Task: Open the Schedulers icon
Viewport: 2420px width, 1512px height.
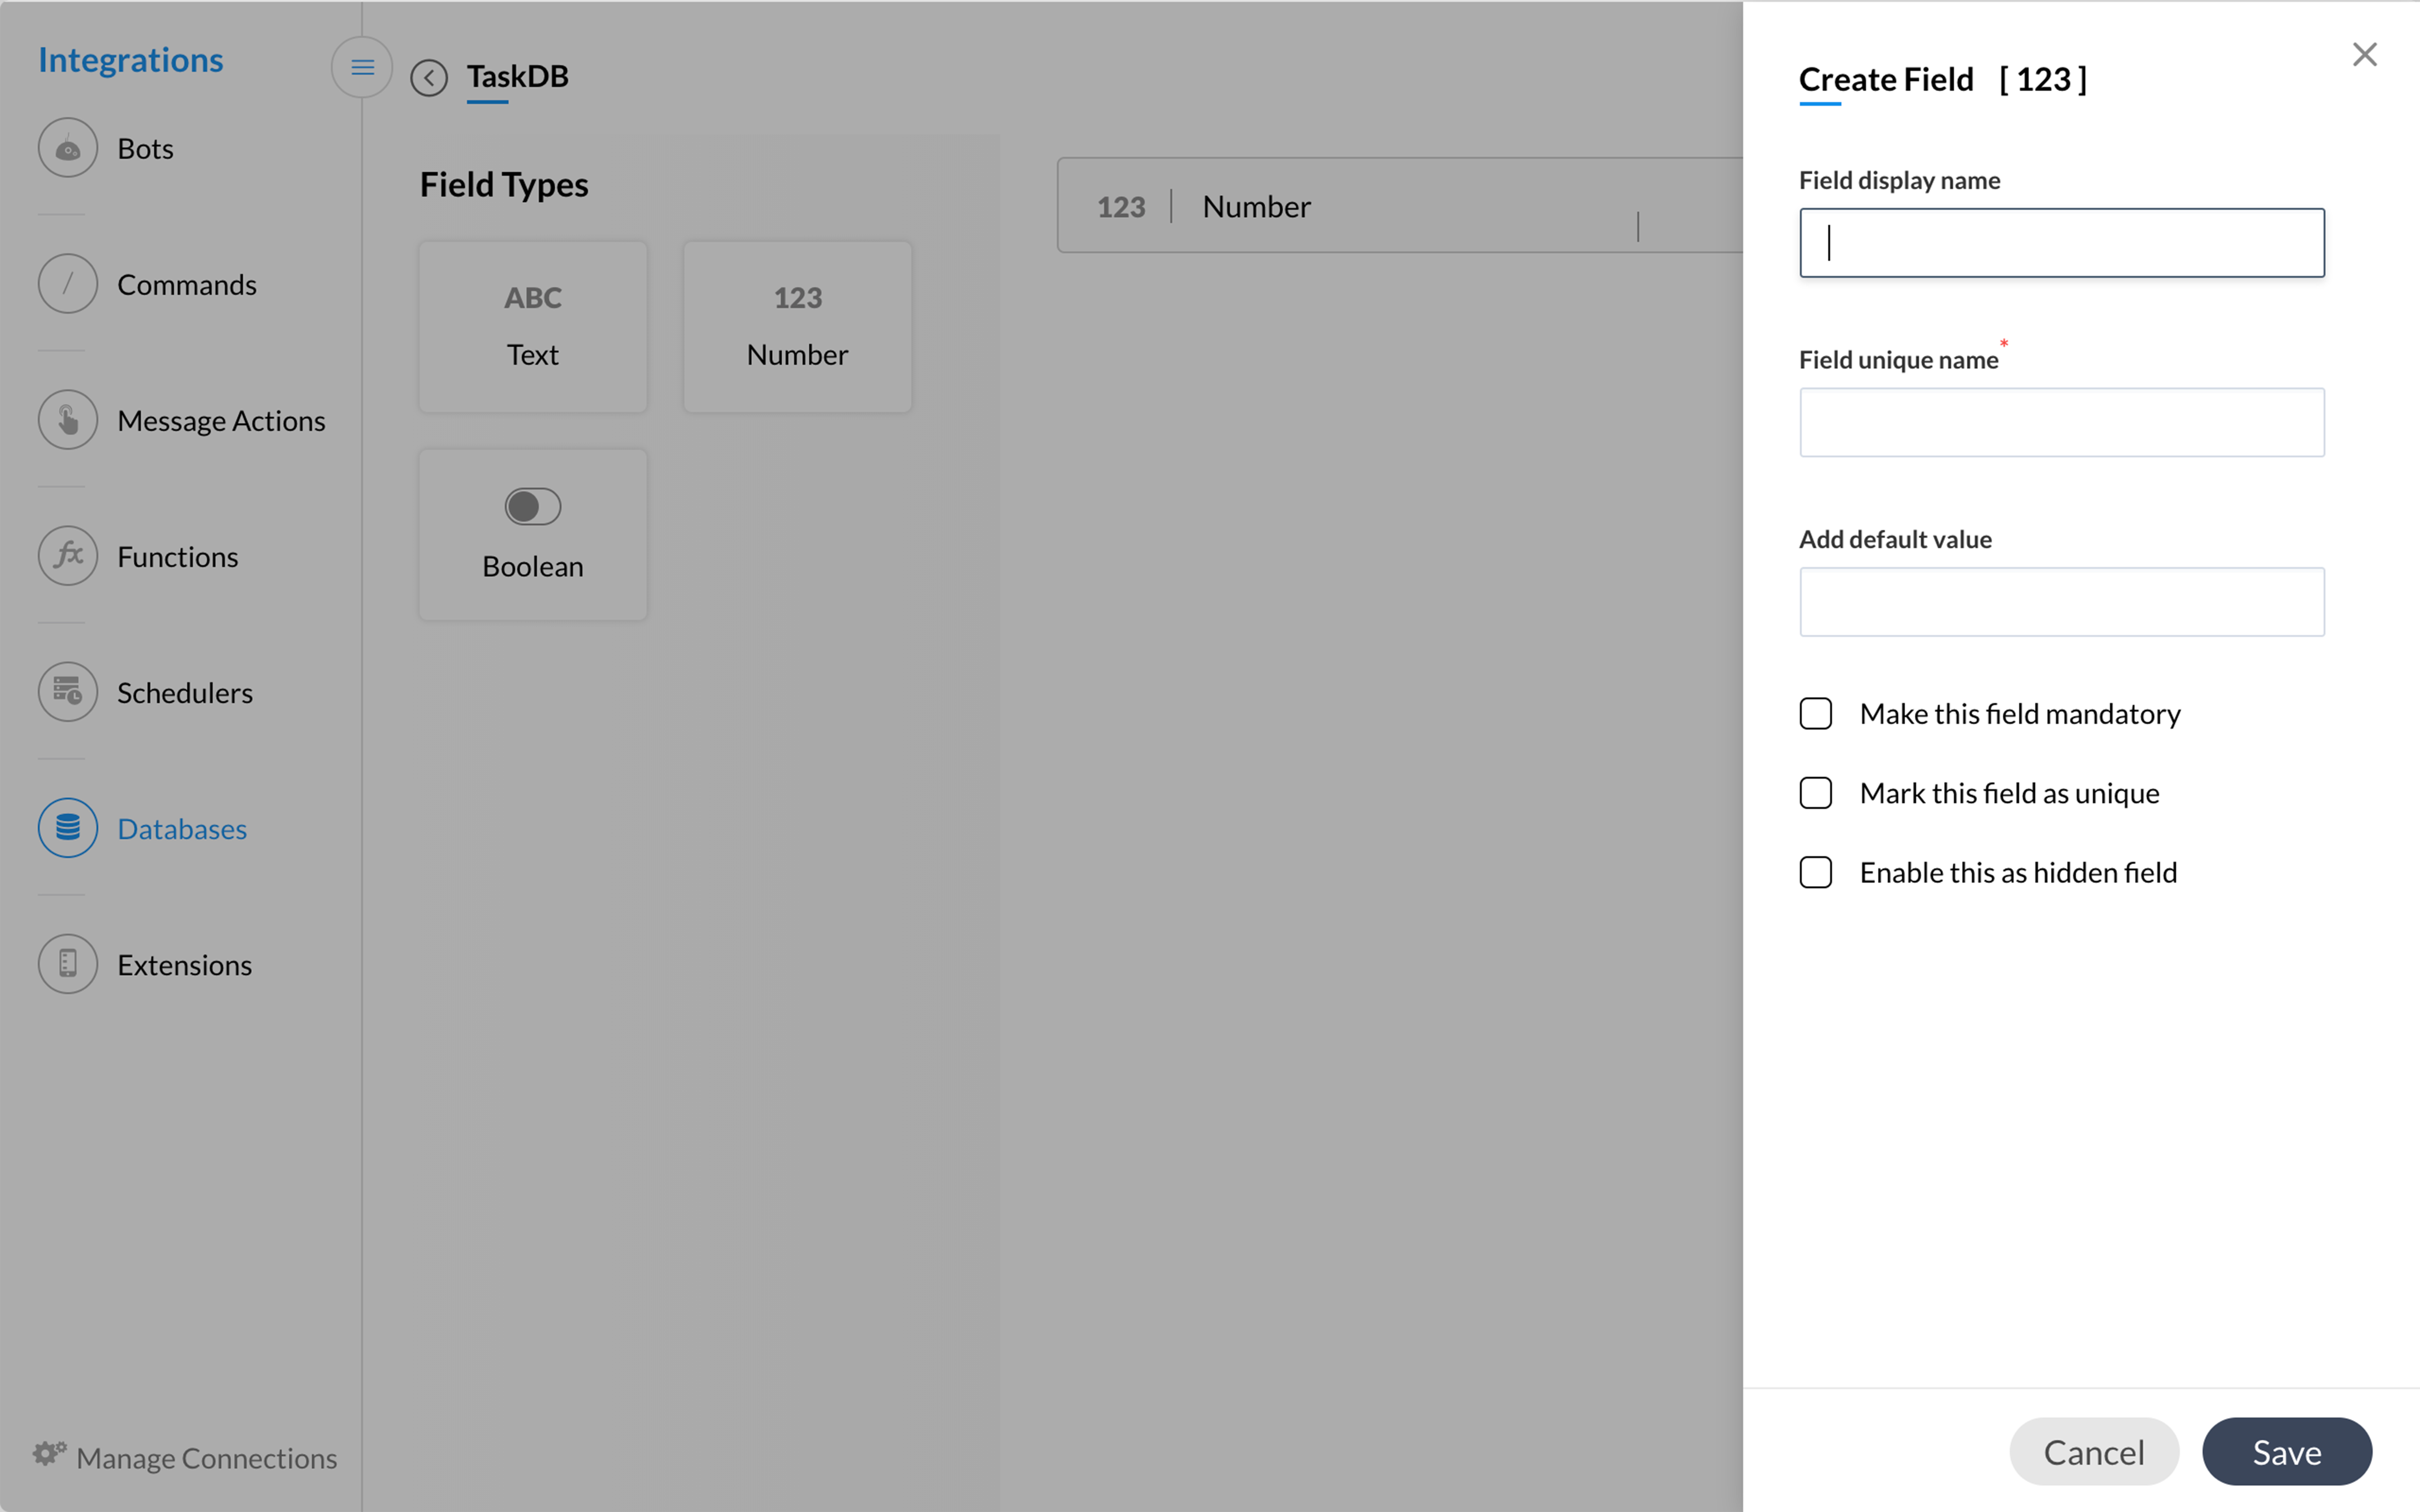Action: click(67, 692)
